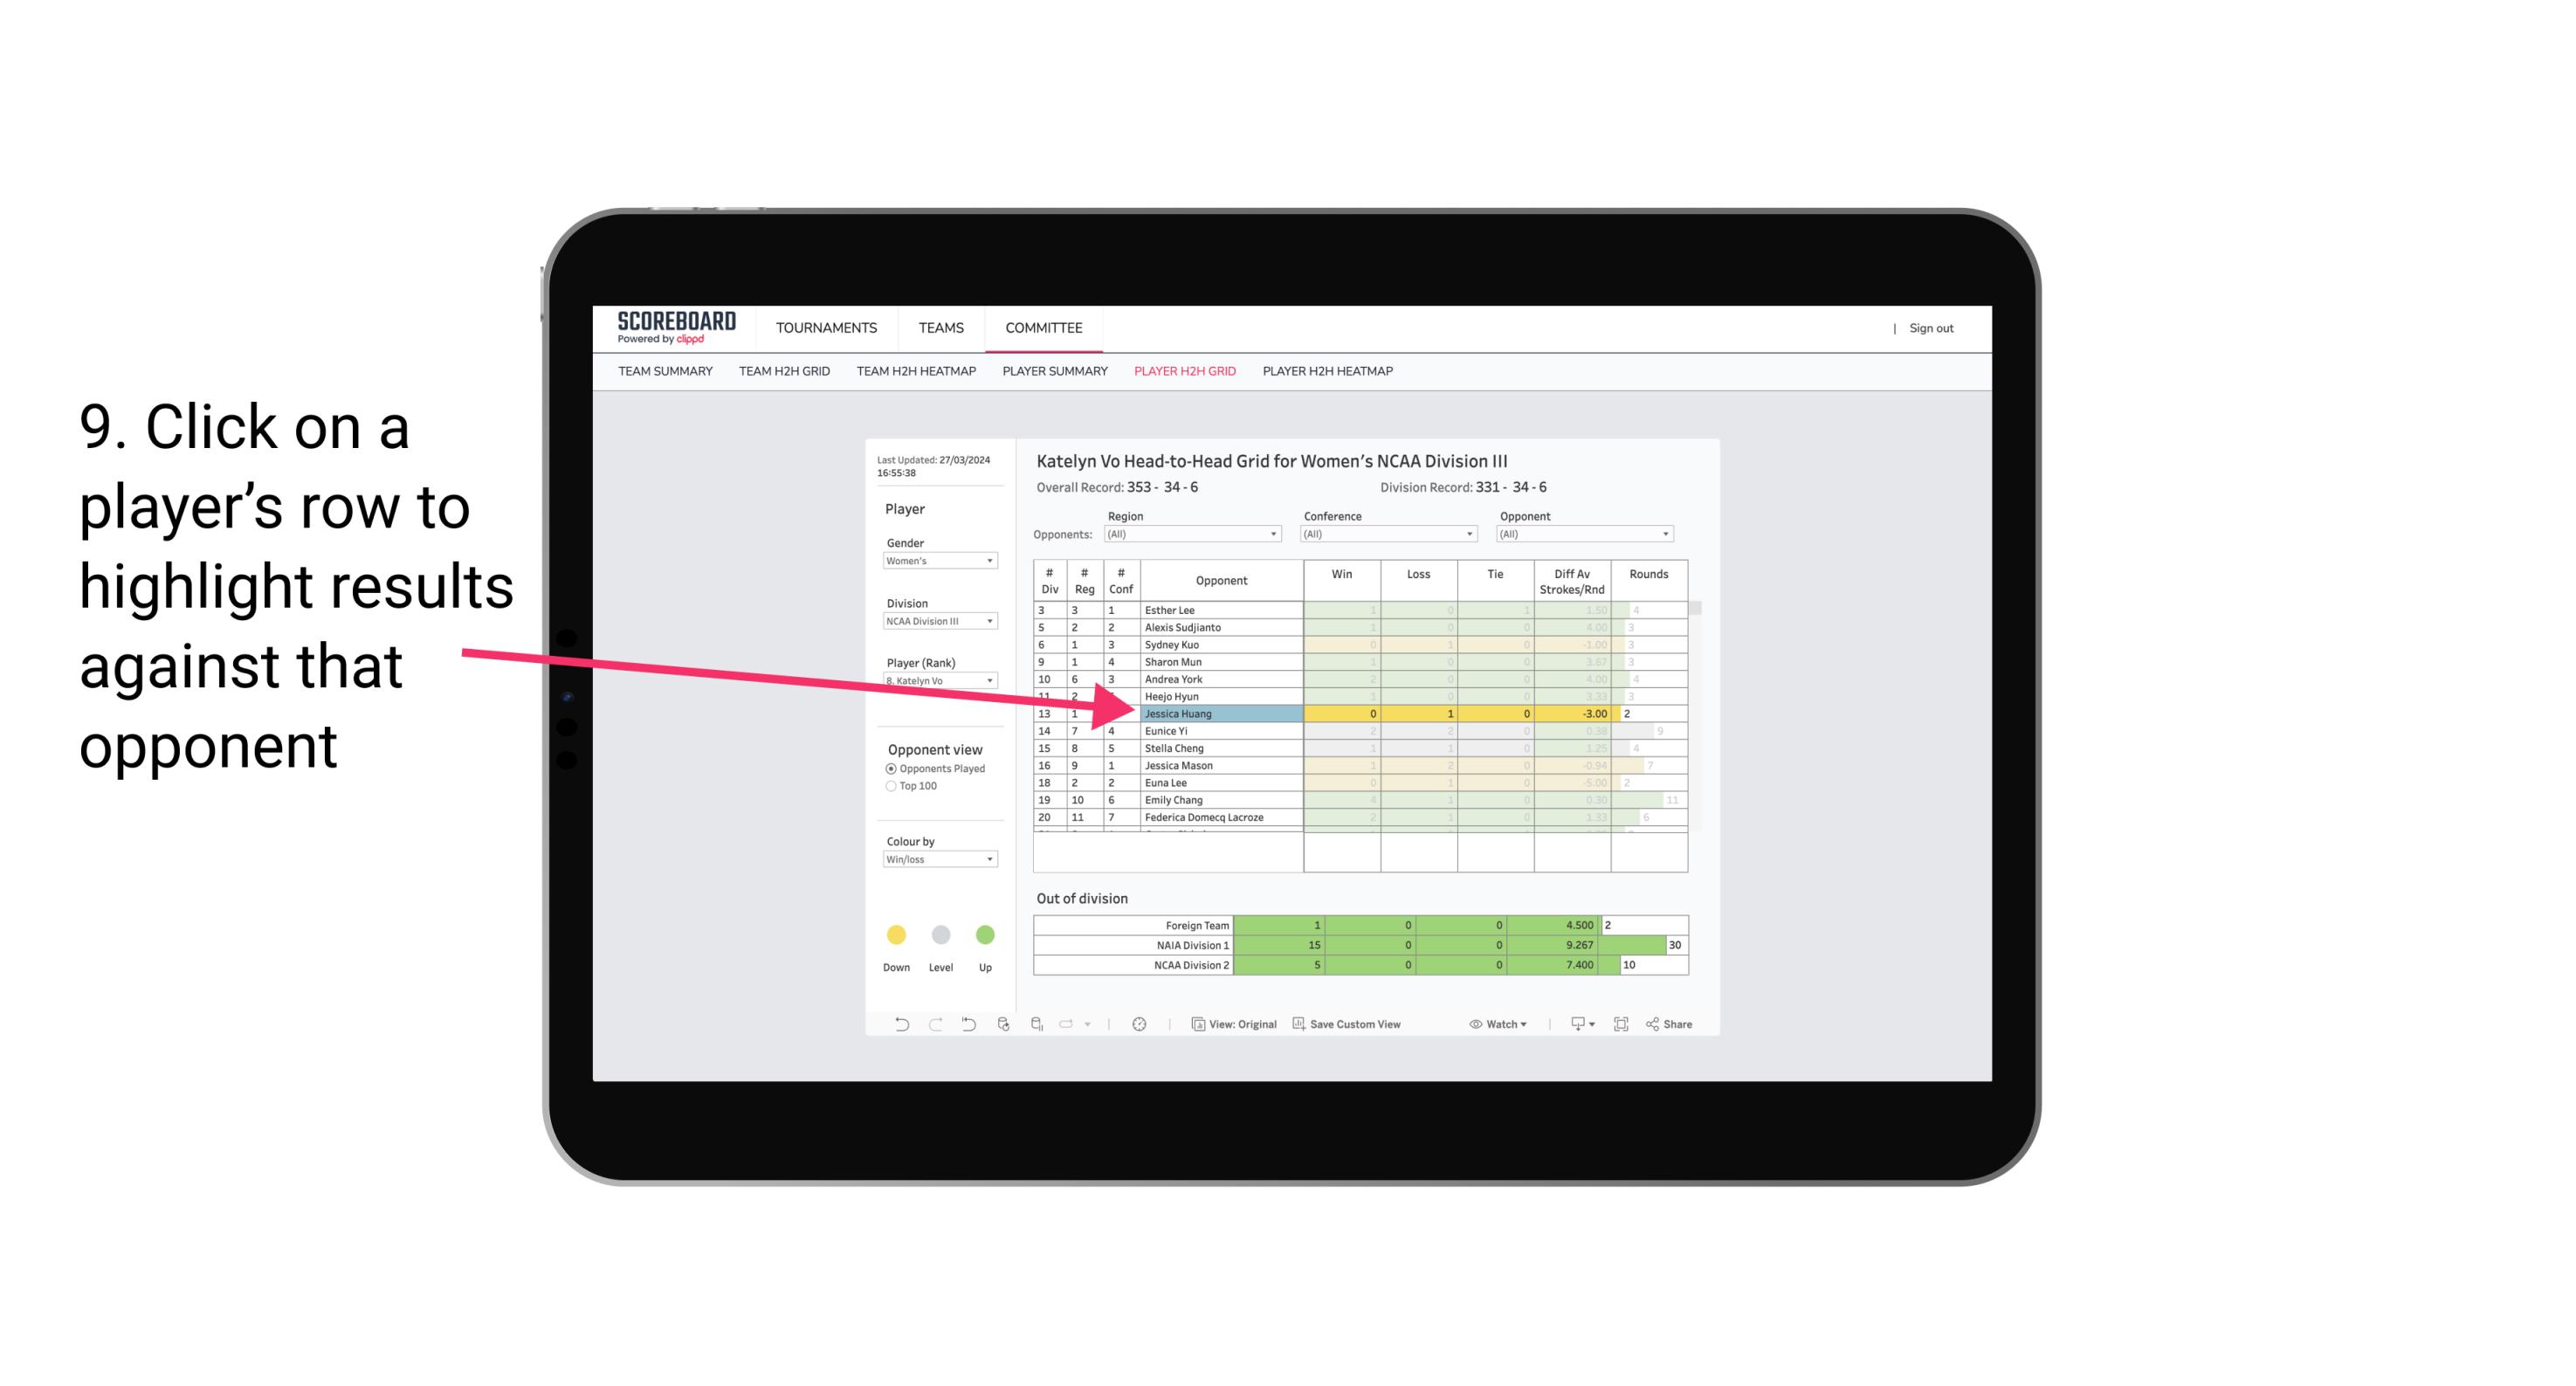Switch to Player Summary tab

click(1052, 376)
